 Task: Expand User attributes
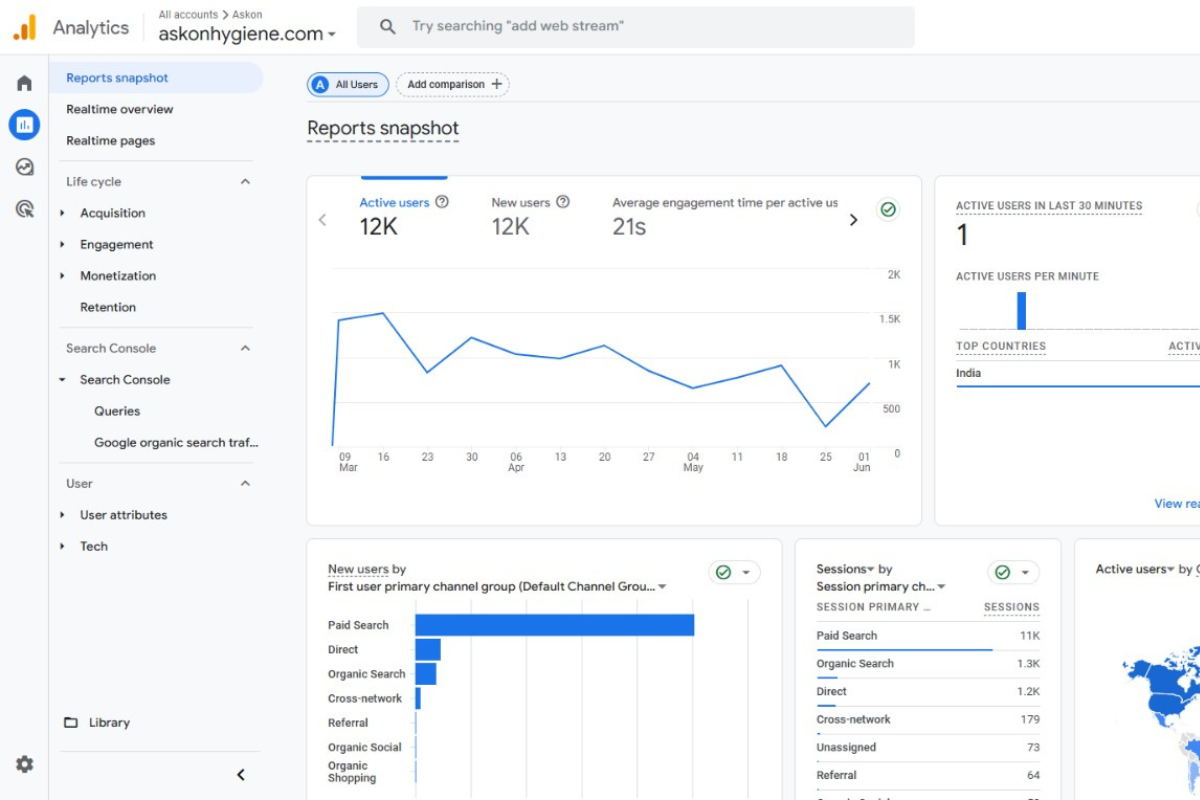pos(62,515)
